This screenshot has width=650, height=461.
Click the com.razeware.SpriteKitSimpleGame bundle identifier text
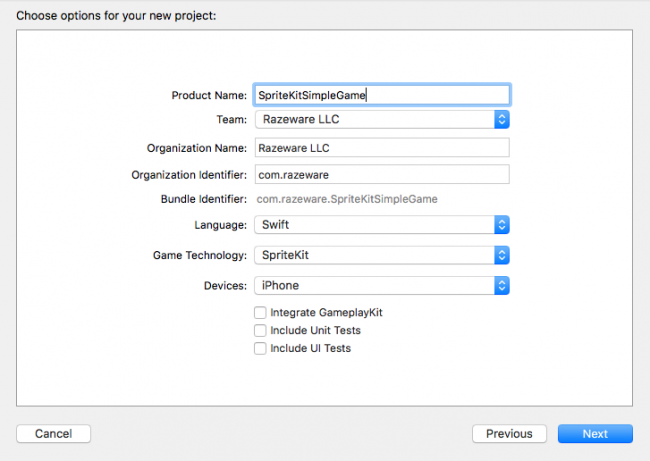point(347,199)
